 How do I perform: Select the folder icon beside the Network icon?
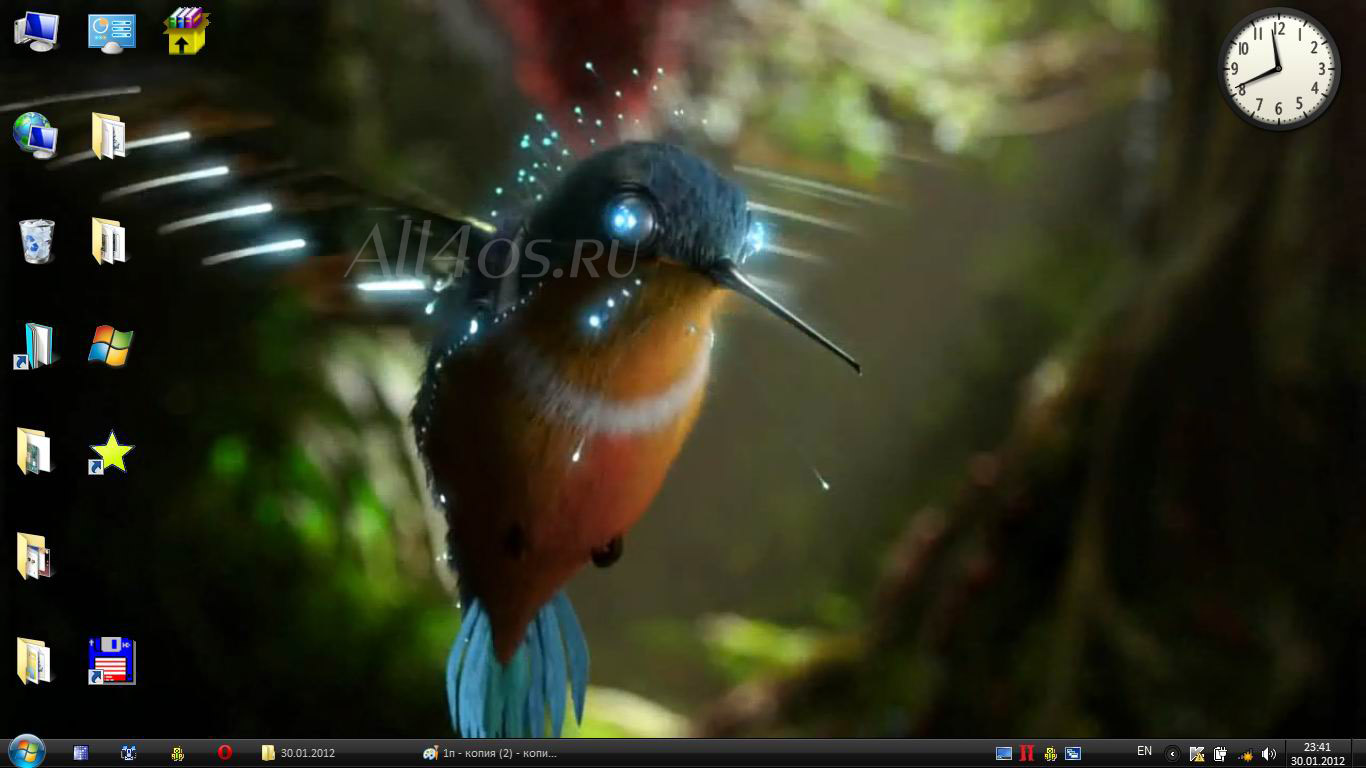(109, 136)
